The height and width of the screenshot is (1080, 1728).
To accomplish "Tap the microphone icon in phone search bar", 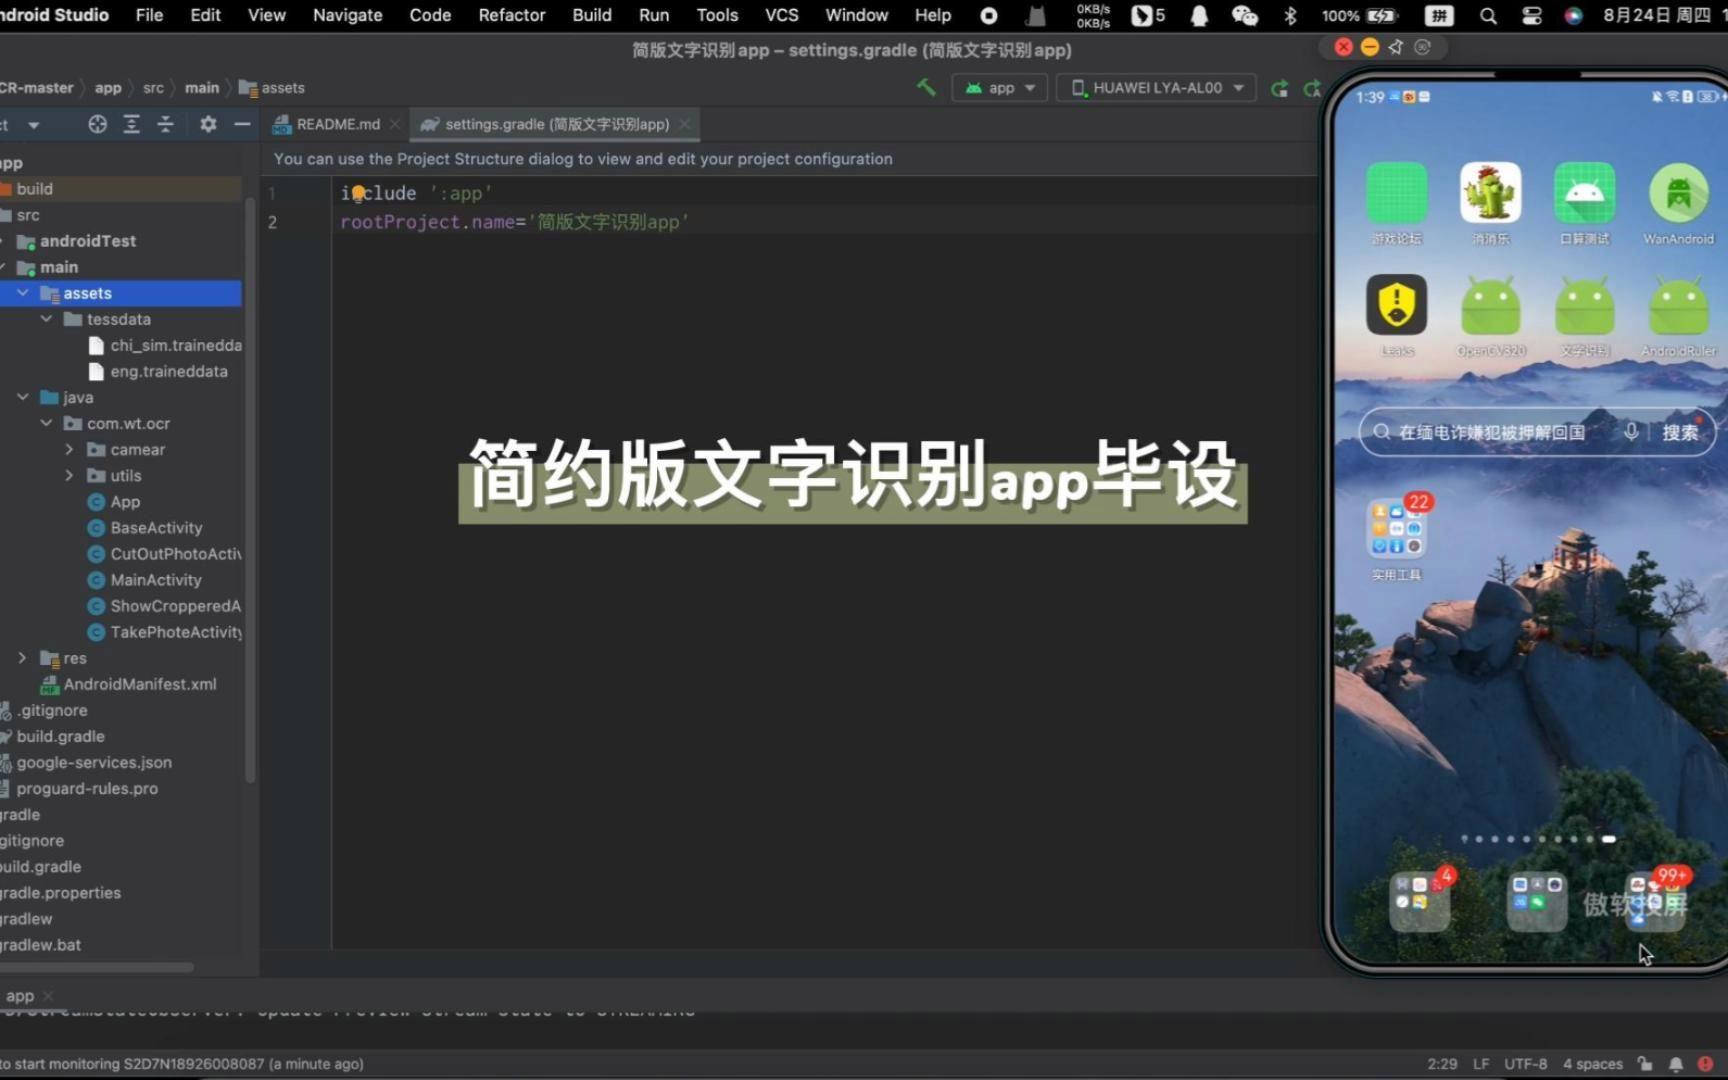I will point(1631,432).
